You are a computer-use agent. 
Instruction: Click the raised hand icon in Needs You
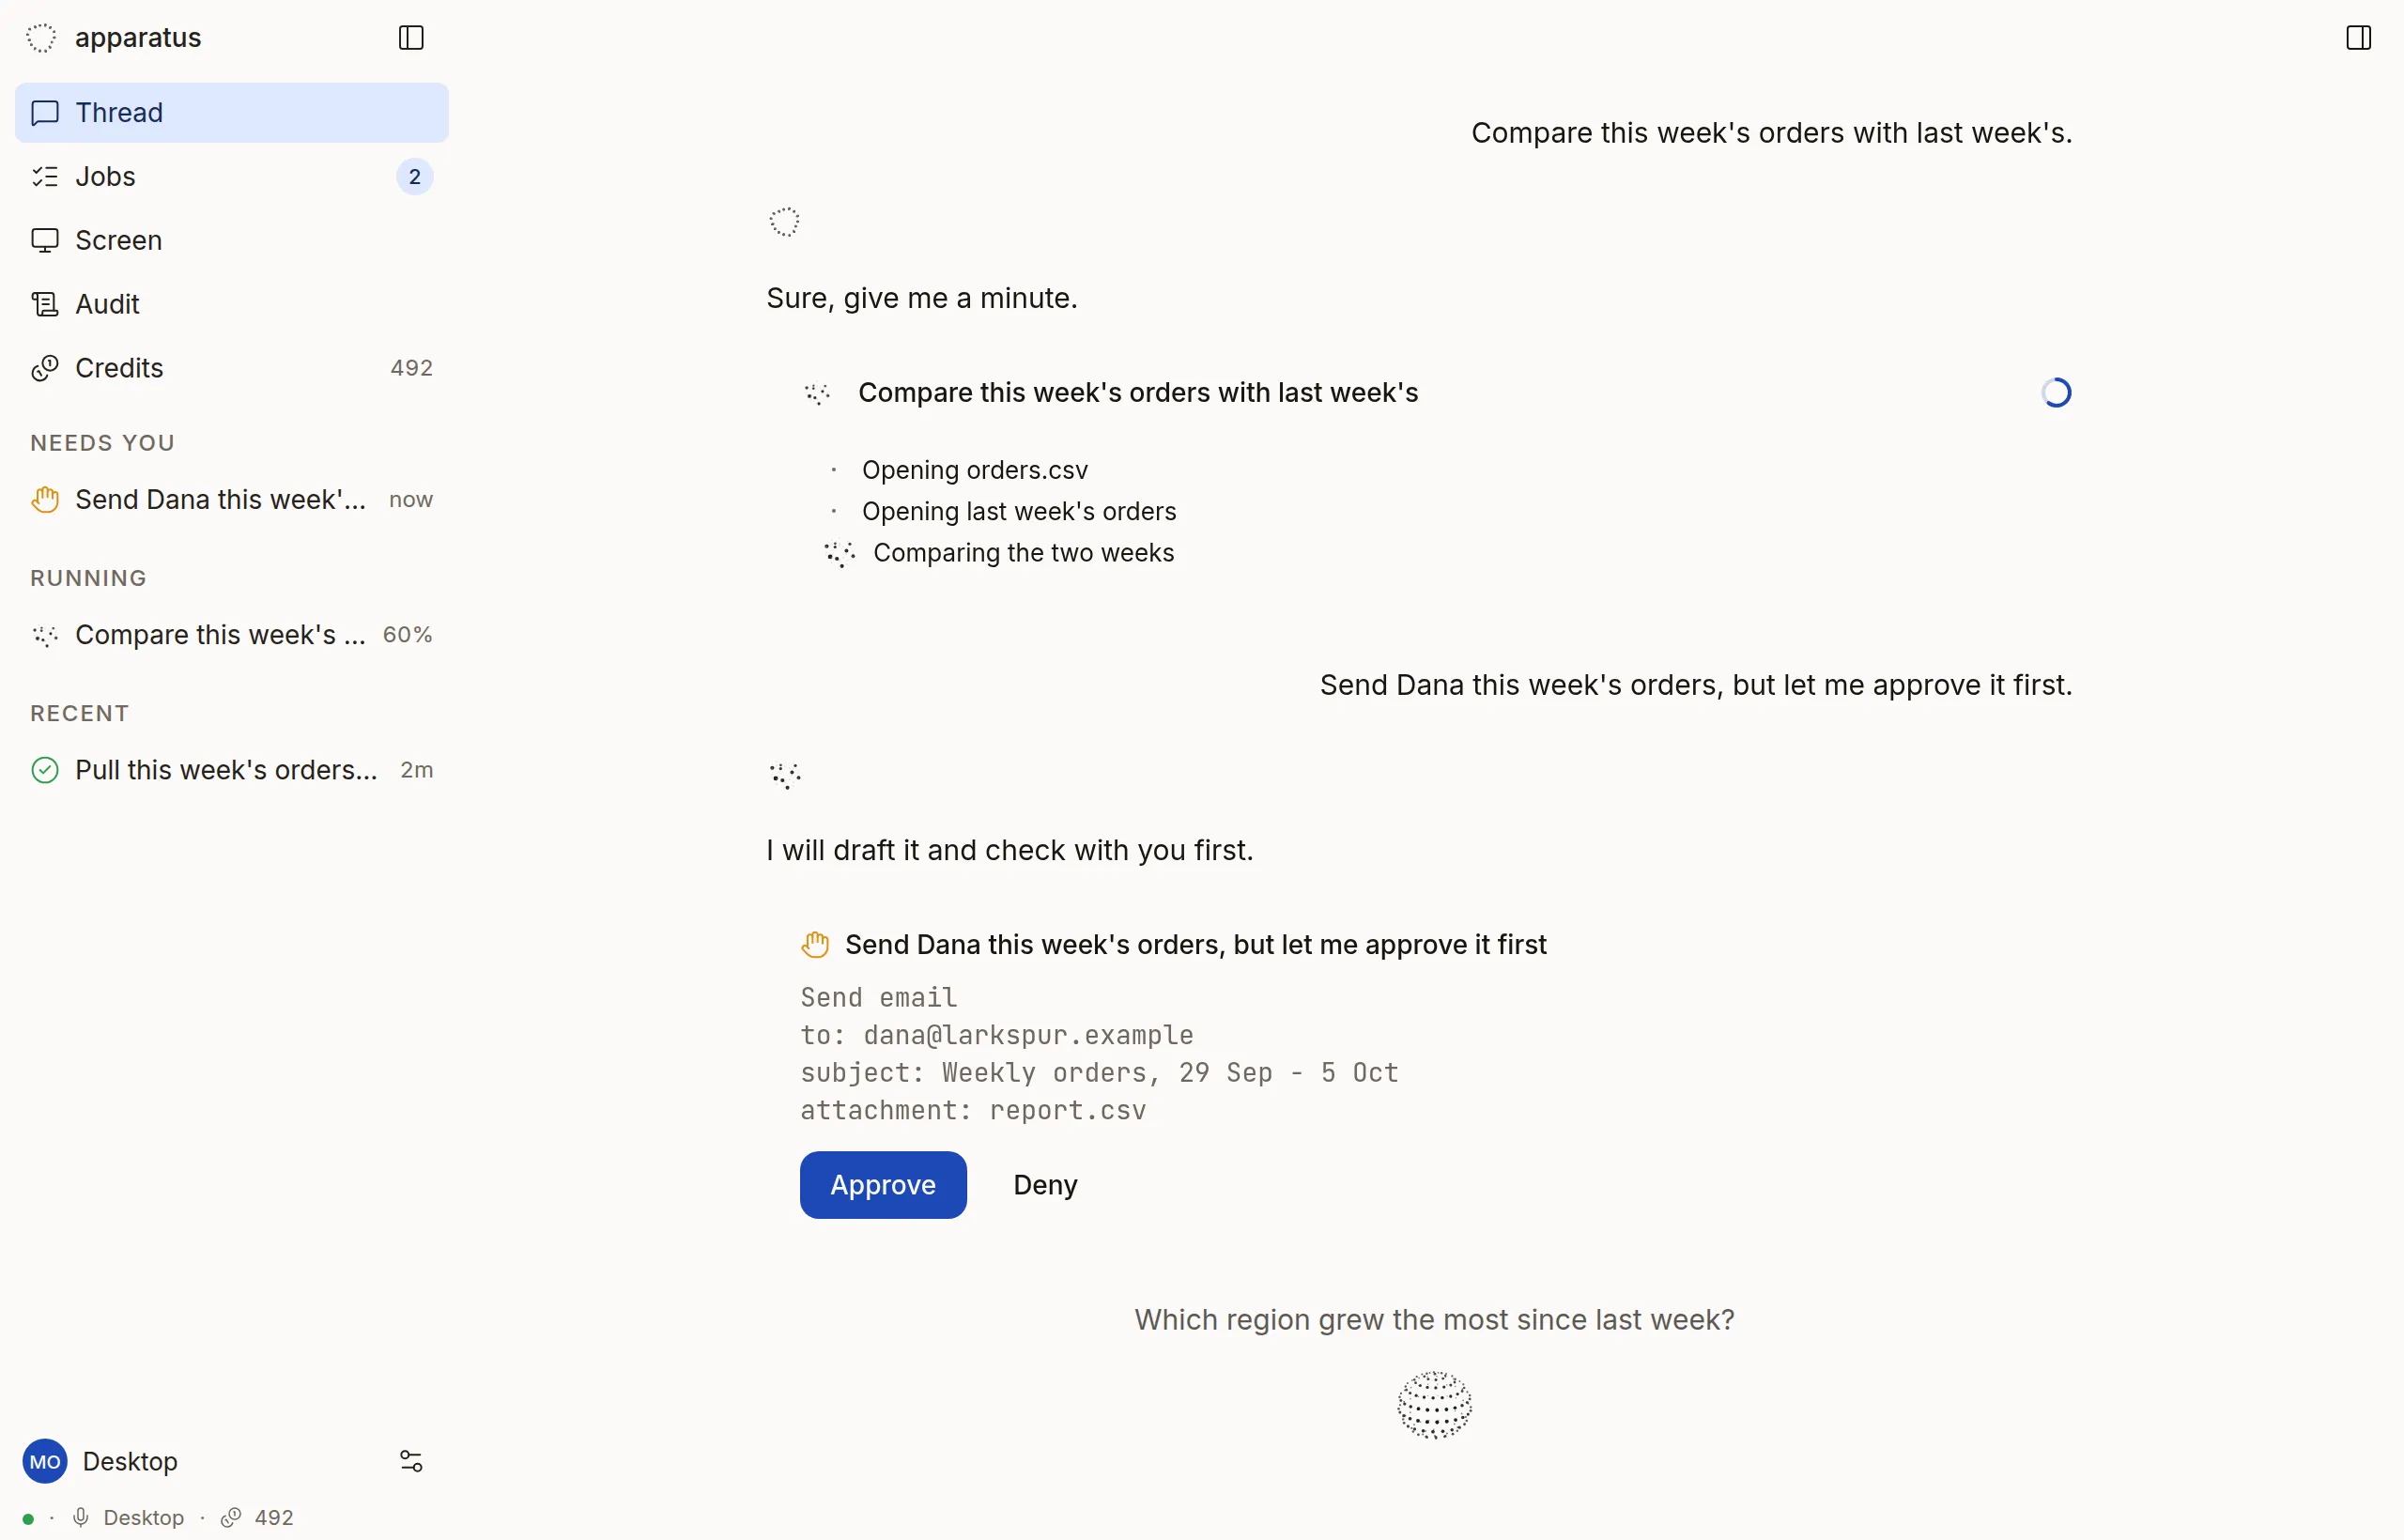pyautogui.click(x=45, y=500)
